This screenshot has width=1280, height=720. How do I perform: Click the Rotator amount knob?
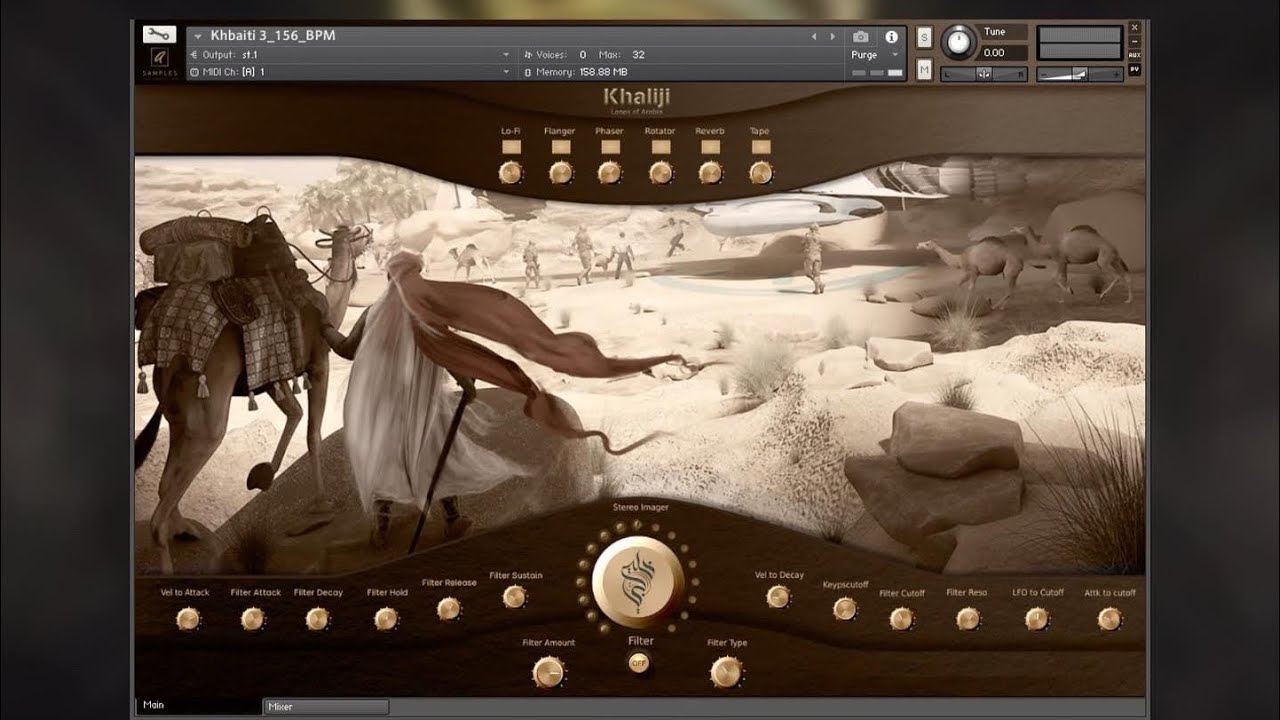[660, 173]
